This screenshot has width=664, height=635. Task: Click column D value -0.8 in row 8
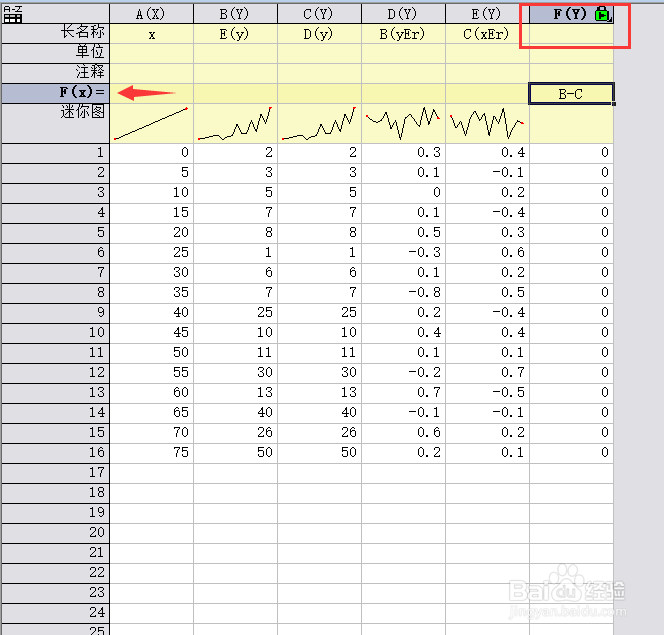pyautogui.click(x=403, y=293)
